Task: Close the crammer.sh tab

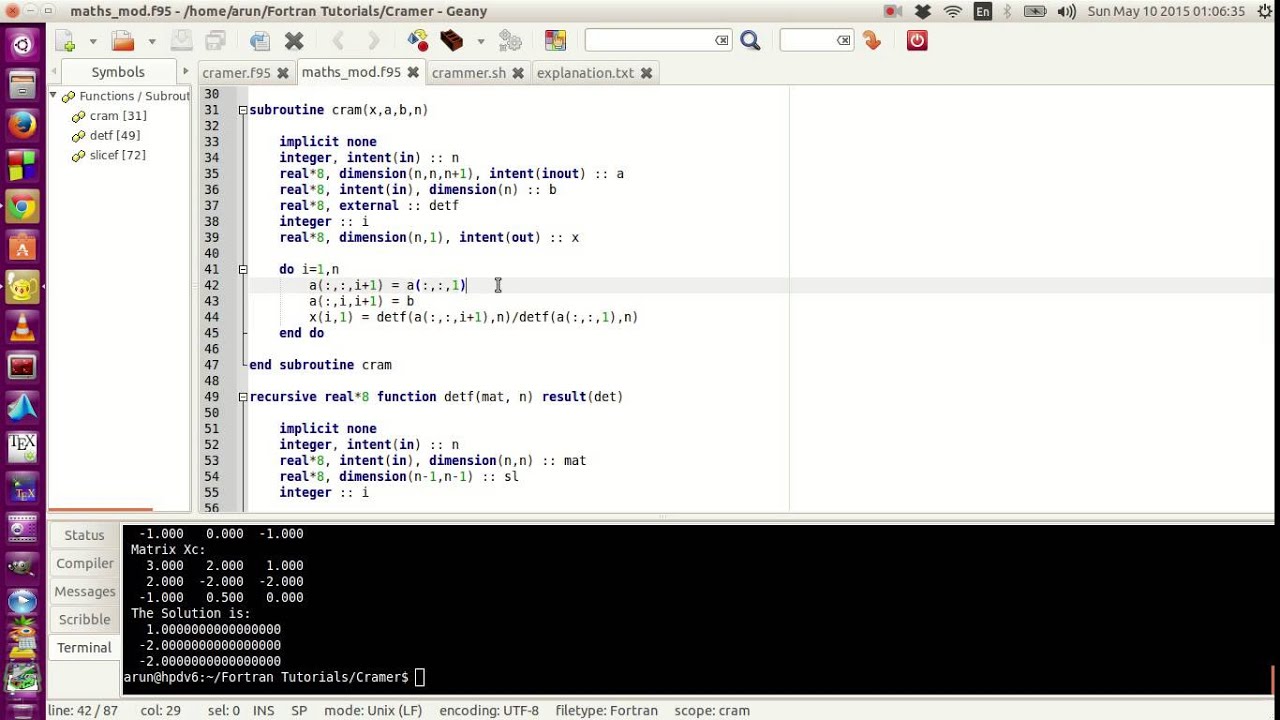Action: point(518,73)
